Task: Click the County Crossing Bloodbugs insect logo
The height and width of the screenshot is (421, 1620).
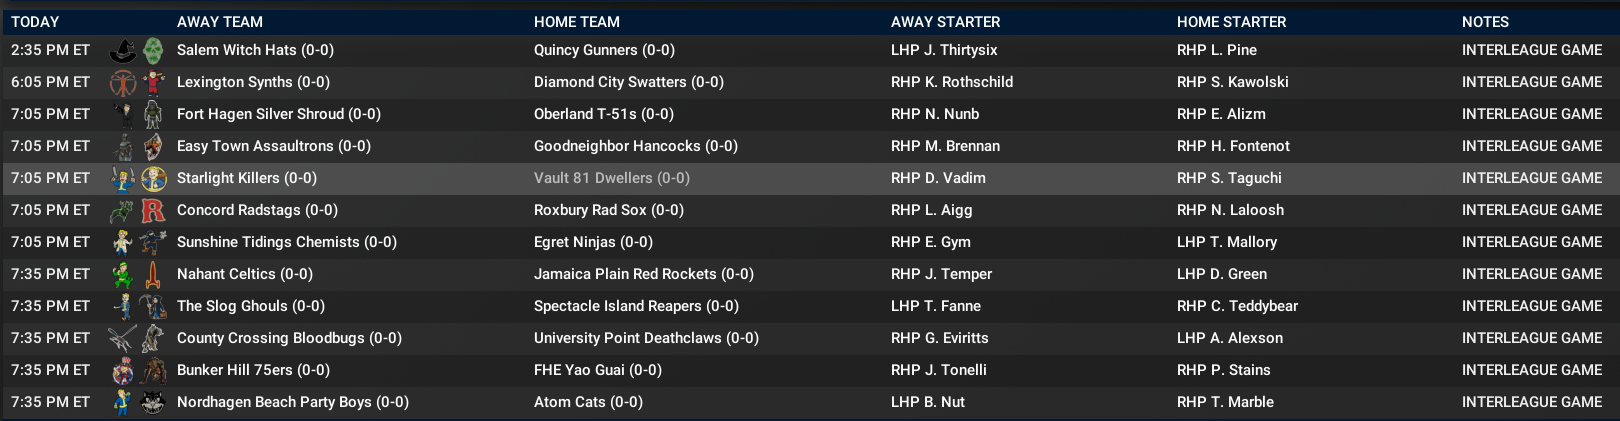Action: pyautogui.click(x=123, y=338)
